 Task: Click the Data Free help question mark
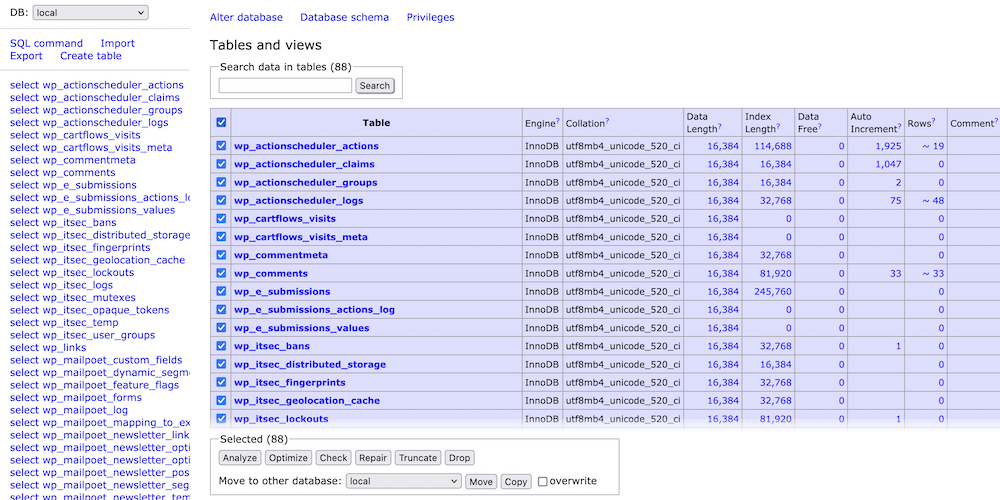pyautogui.click(x=820, y=127)
